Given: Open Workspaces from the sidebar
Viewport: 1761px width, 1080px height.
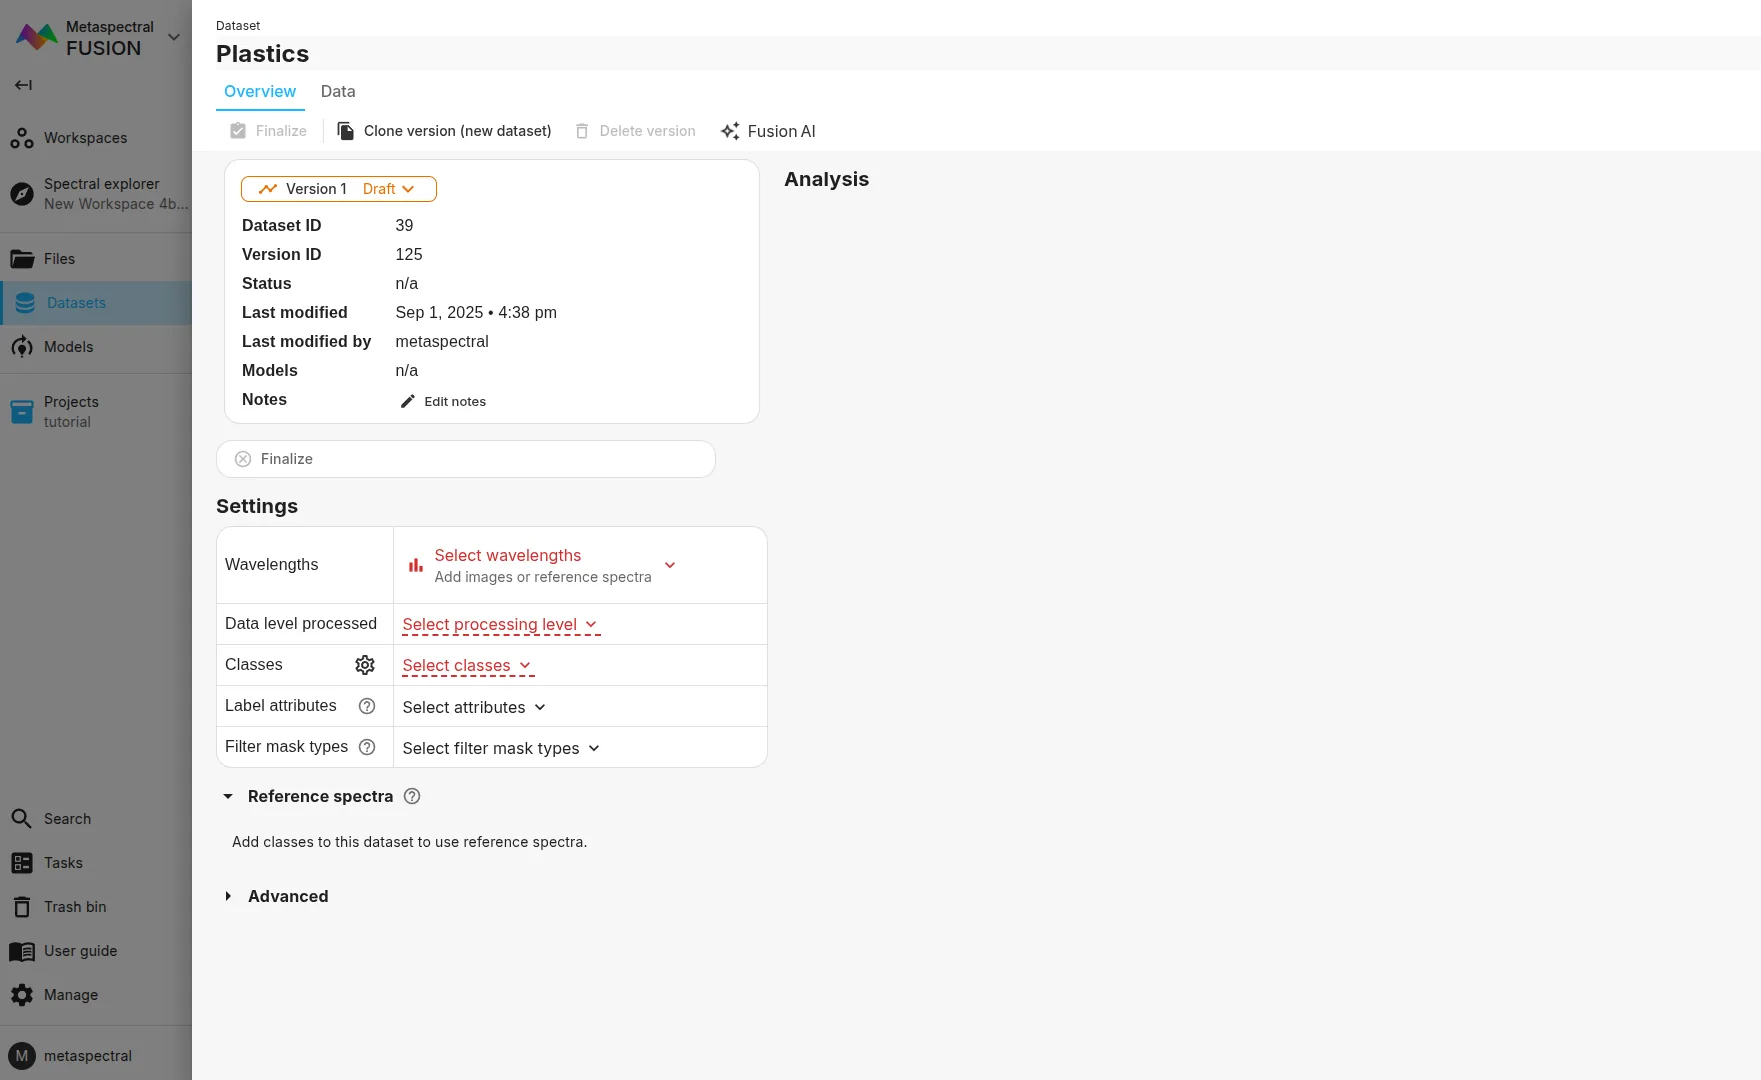Looking at the screenshot, I should (85, 138).
